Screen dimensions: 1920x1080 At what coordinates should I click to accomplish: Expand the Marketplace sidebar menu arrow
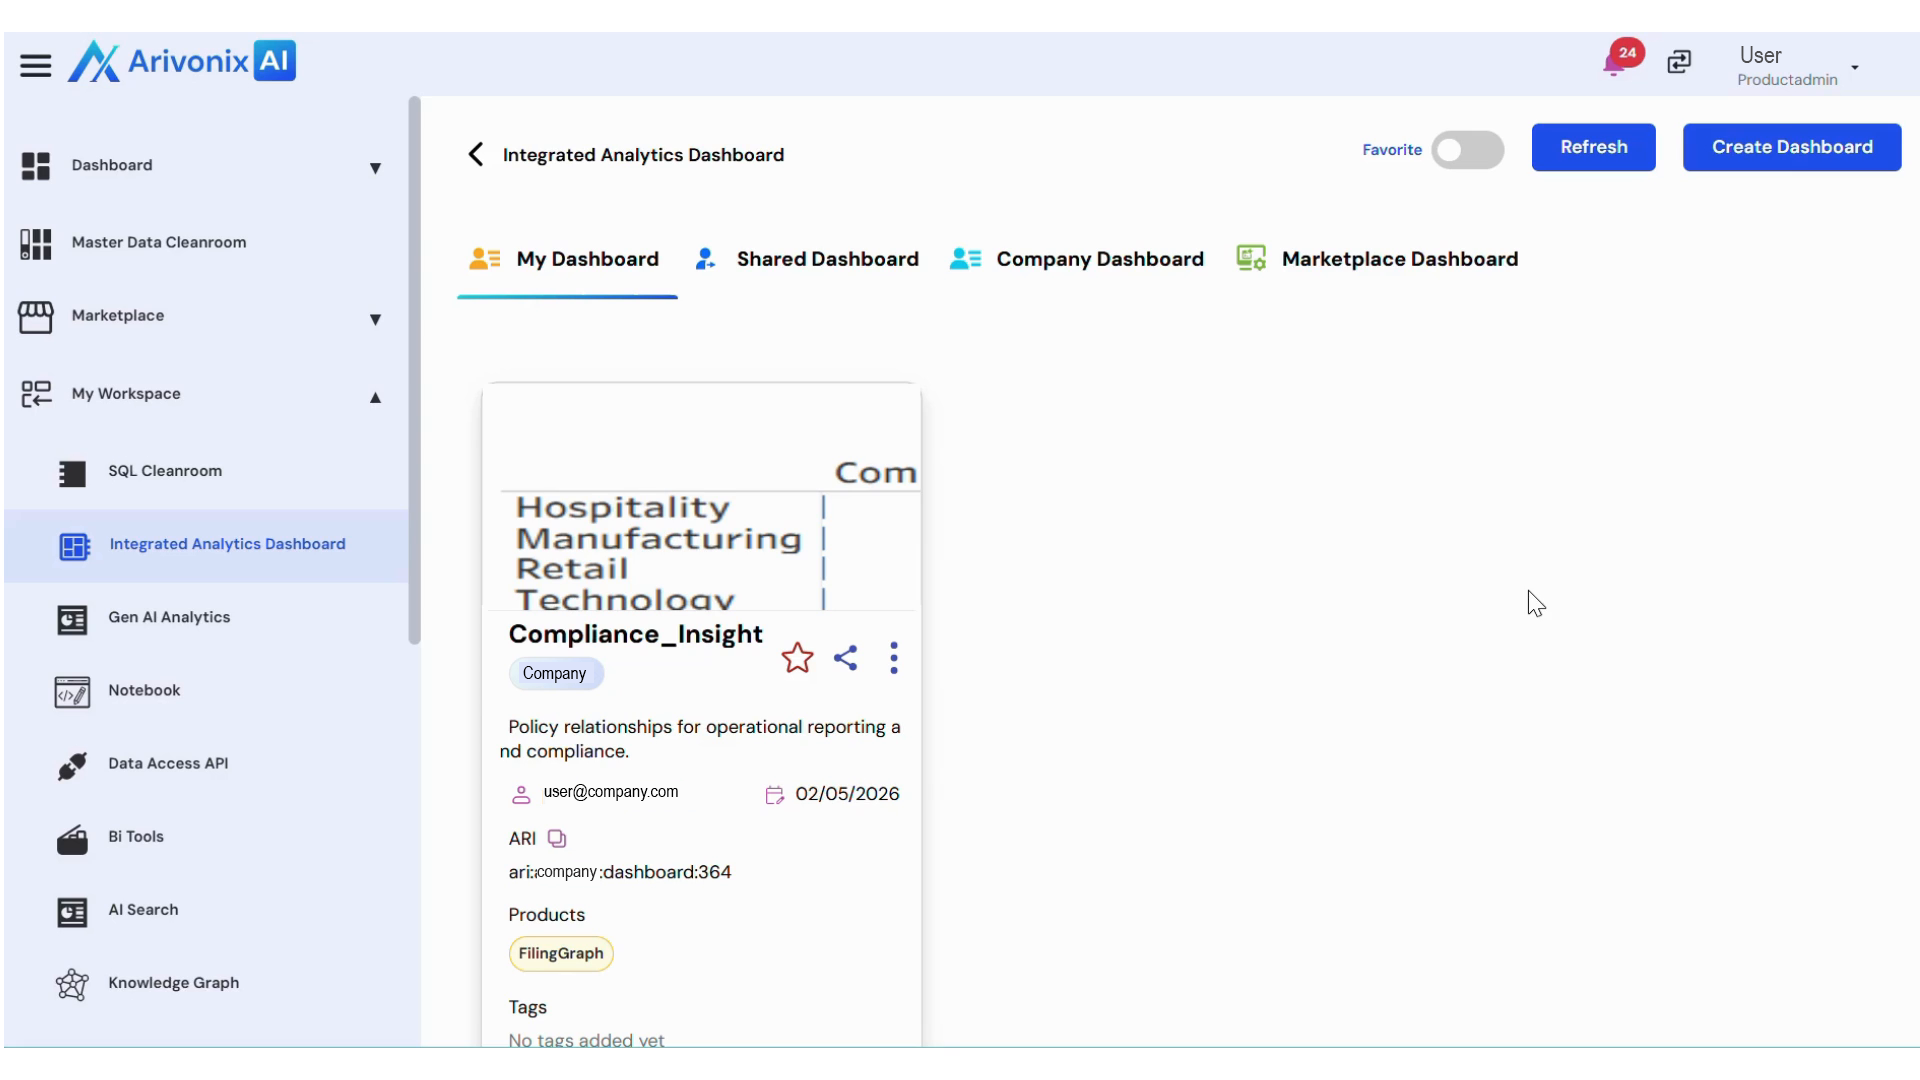pyautogui.click(x=375, y=320)
